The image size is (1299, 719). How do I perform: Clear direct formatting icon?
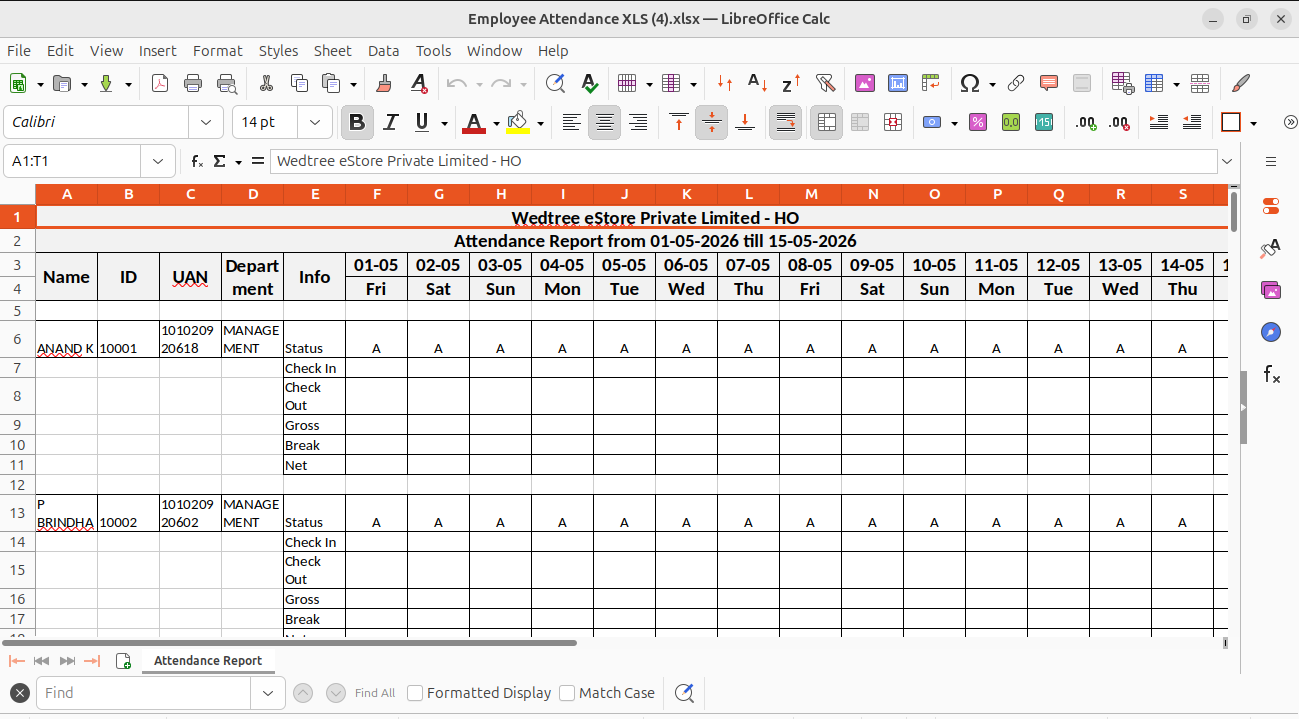[419, 84]
